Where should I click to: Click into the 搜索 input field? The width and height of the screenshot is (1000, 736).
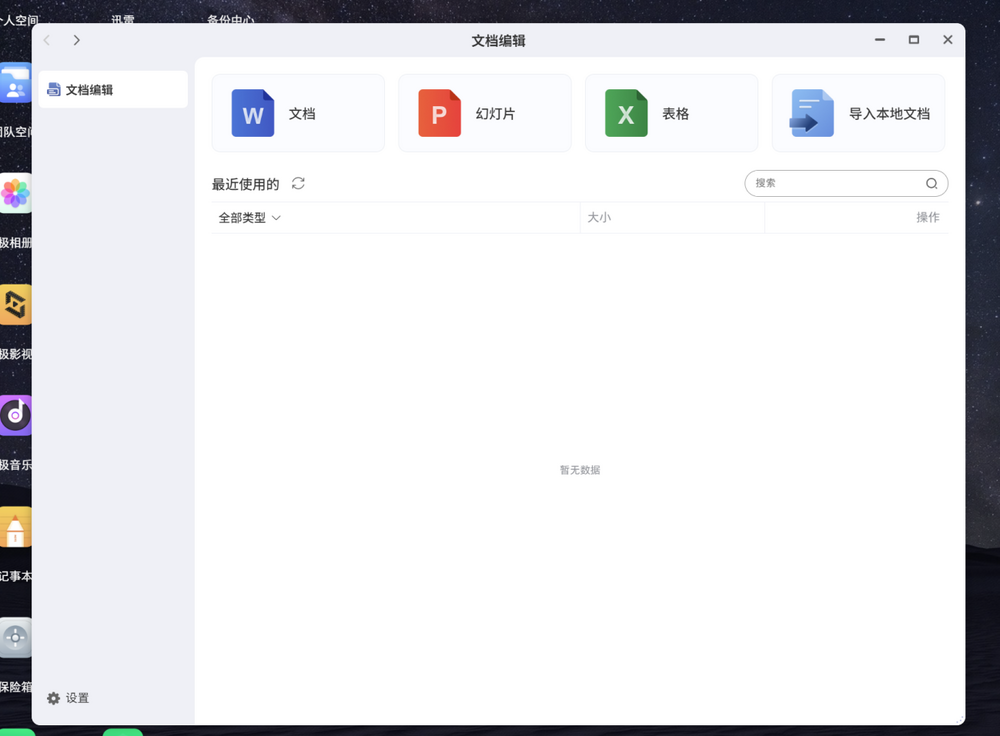coord(835,183)
